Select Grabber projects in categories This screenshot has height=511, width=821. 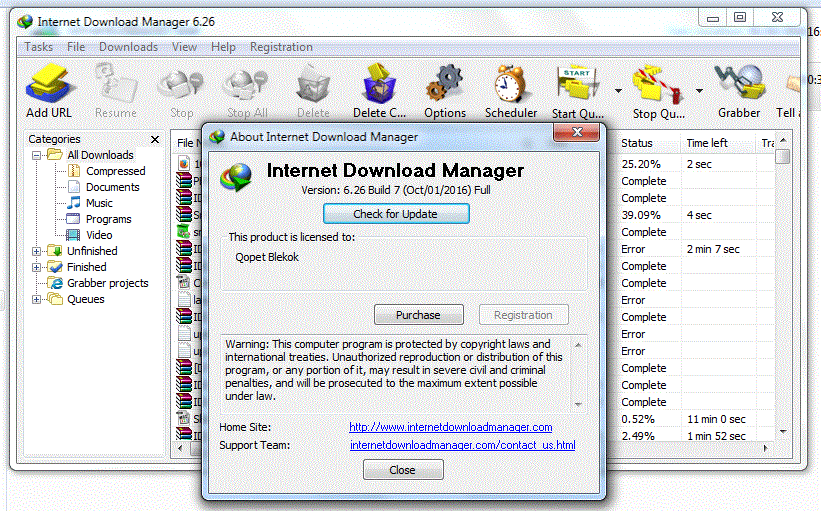point(107,283)
